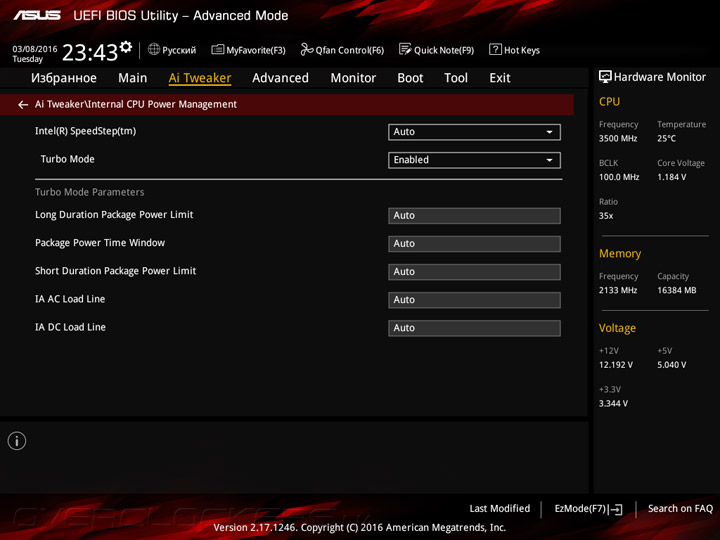Image resolution: width=720 pixels, height=540 pixels.
Task: Click the 1.184 V core voltage value
Action: point(671,177)
